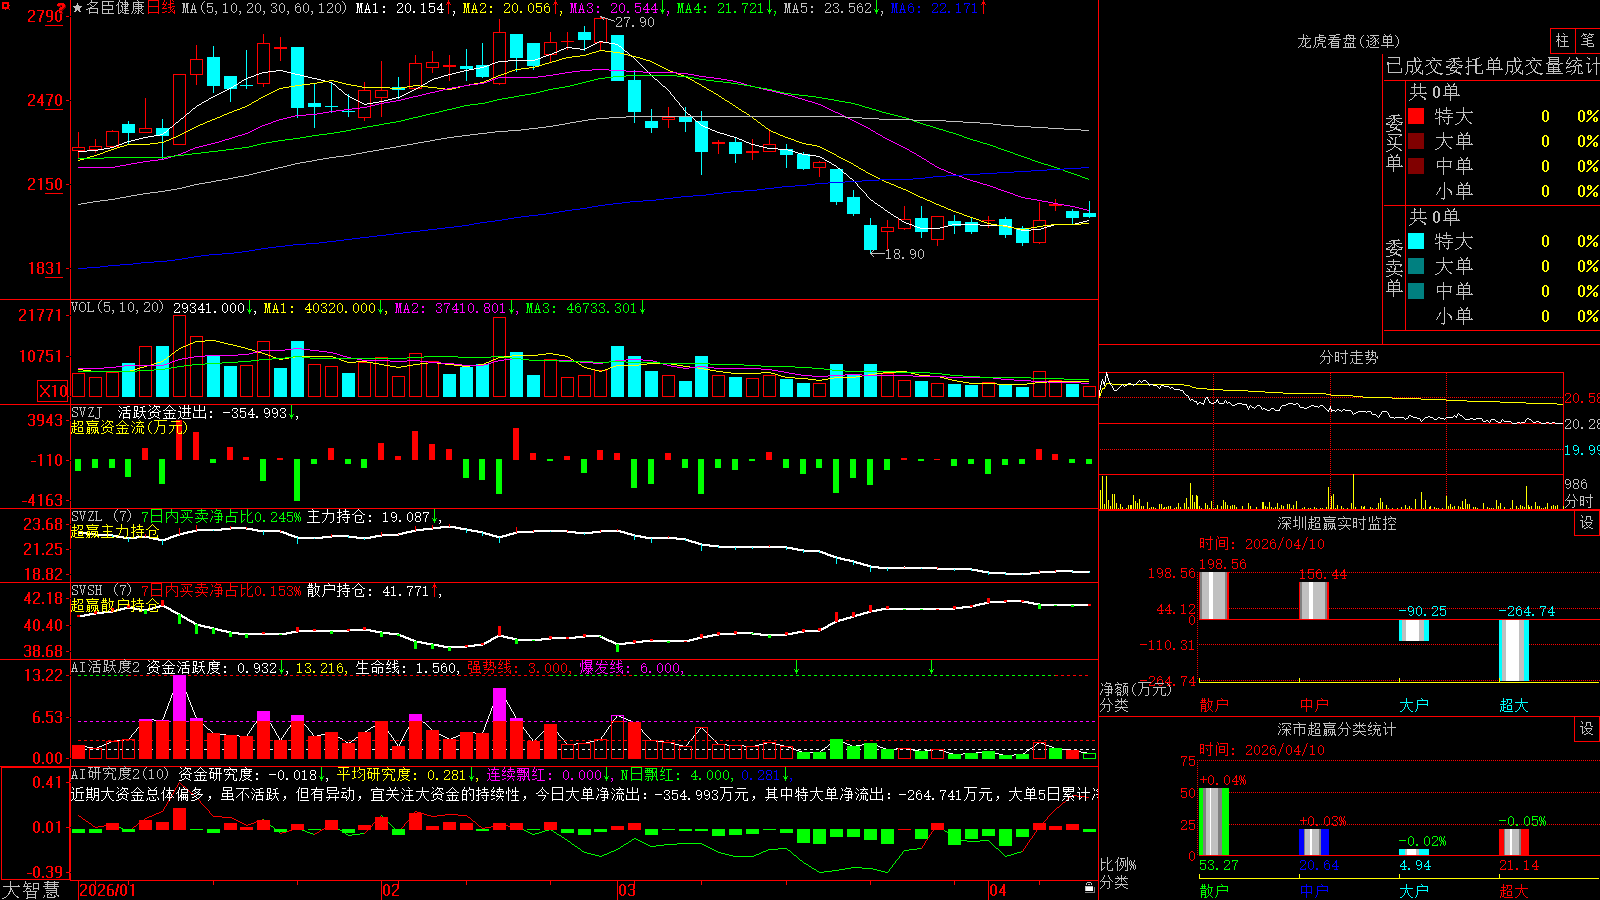Click the 连续飘红: 0.000 label

[x=545, y=774]
